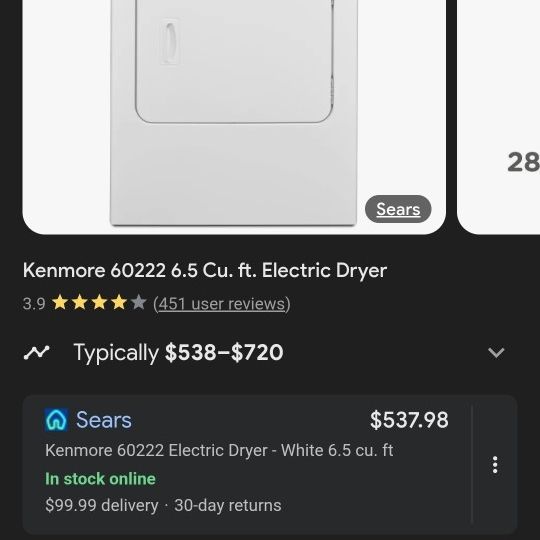Click the Sears house logo icon
This screenshot has height=540, width=540.
click(x=56, y=419)
